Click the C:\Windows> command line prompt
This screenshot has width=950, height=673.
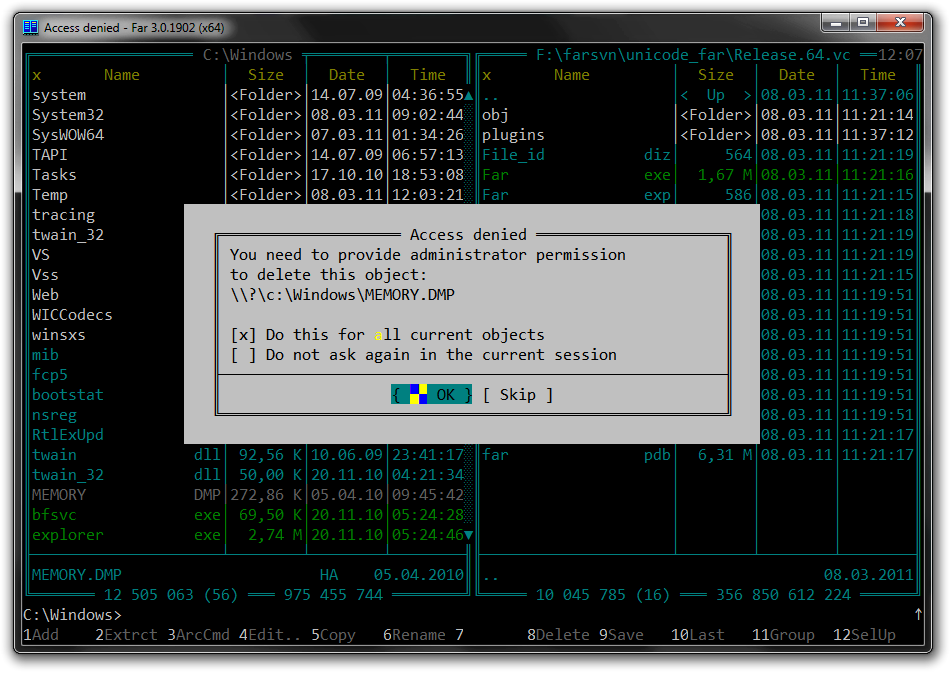coord(72,615)
